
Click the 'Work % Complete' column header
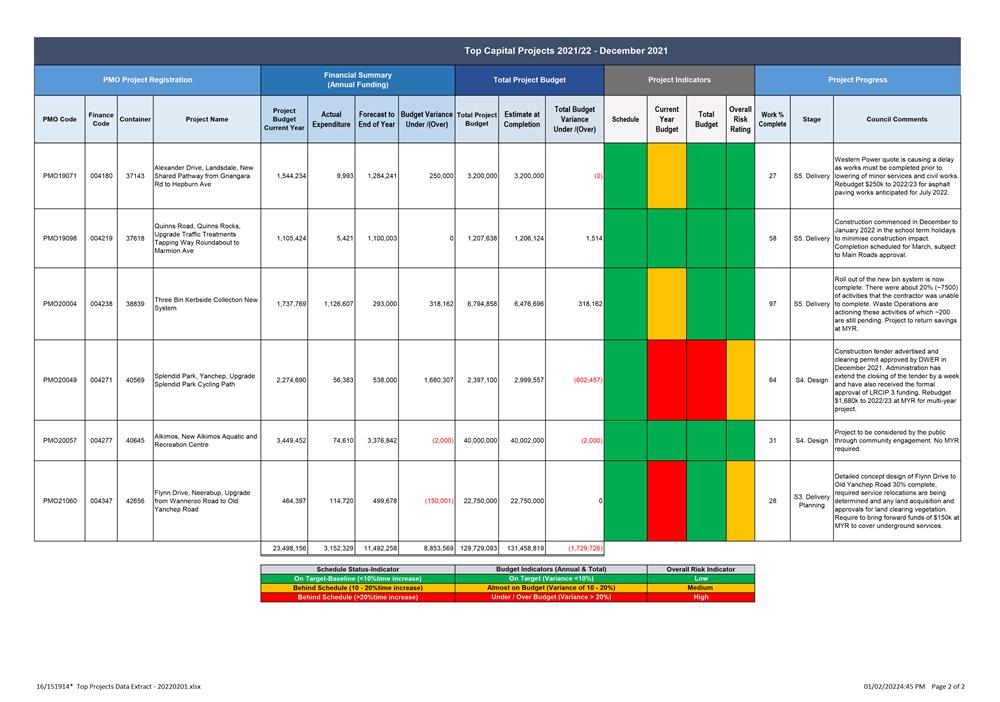pyautogui.click(x=772, y=119)
